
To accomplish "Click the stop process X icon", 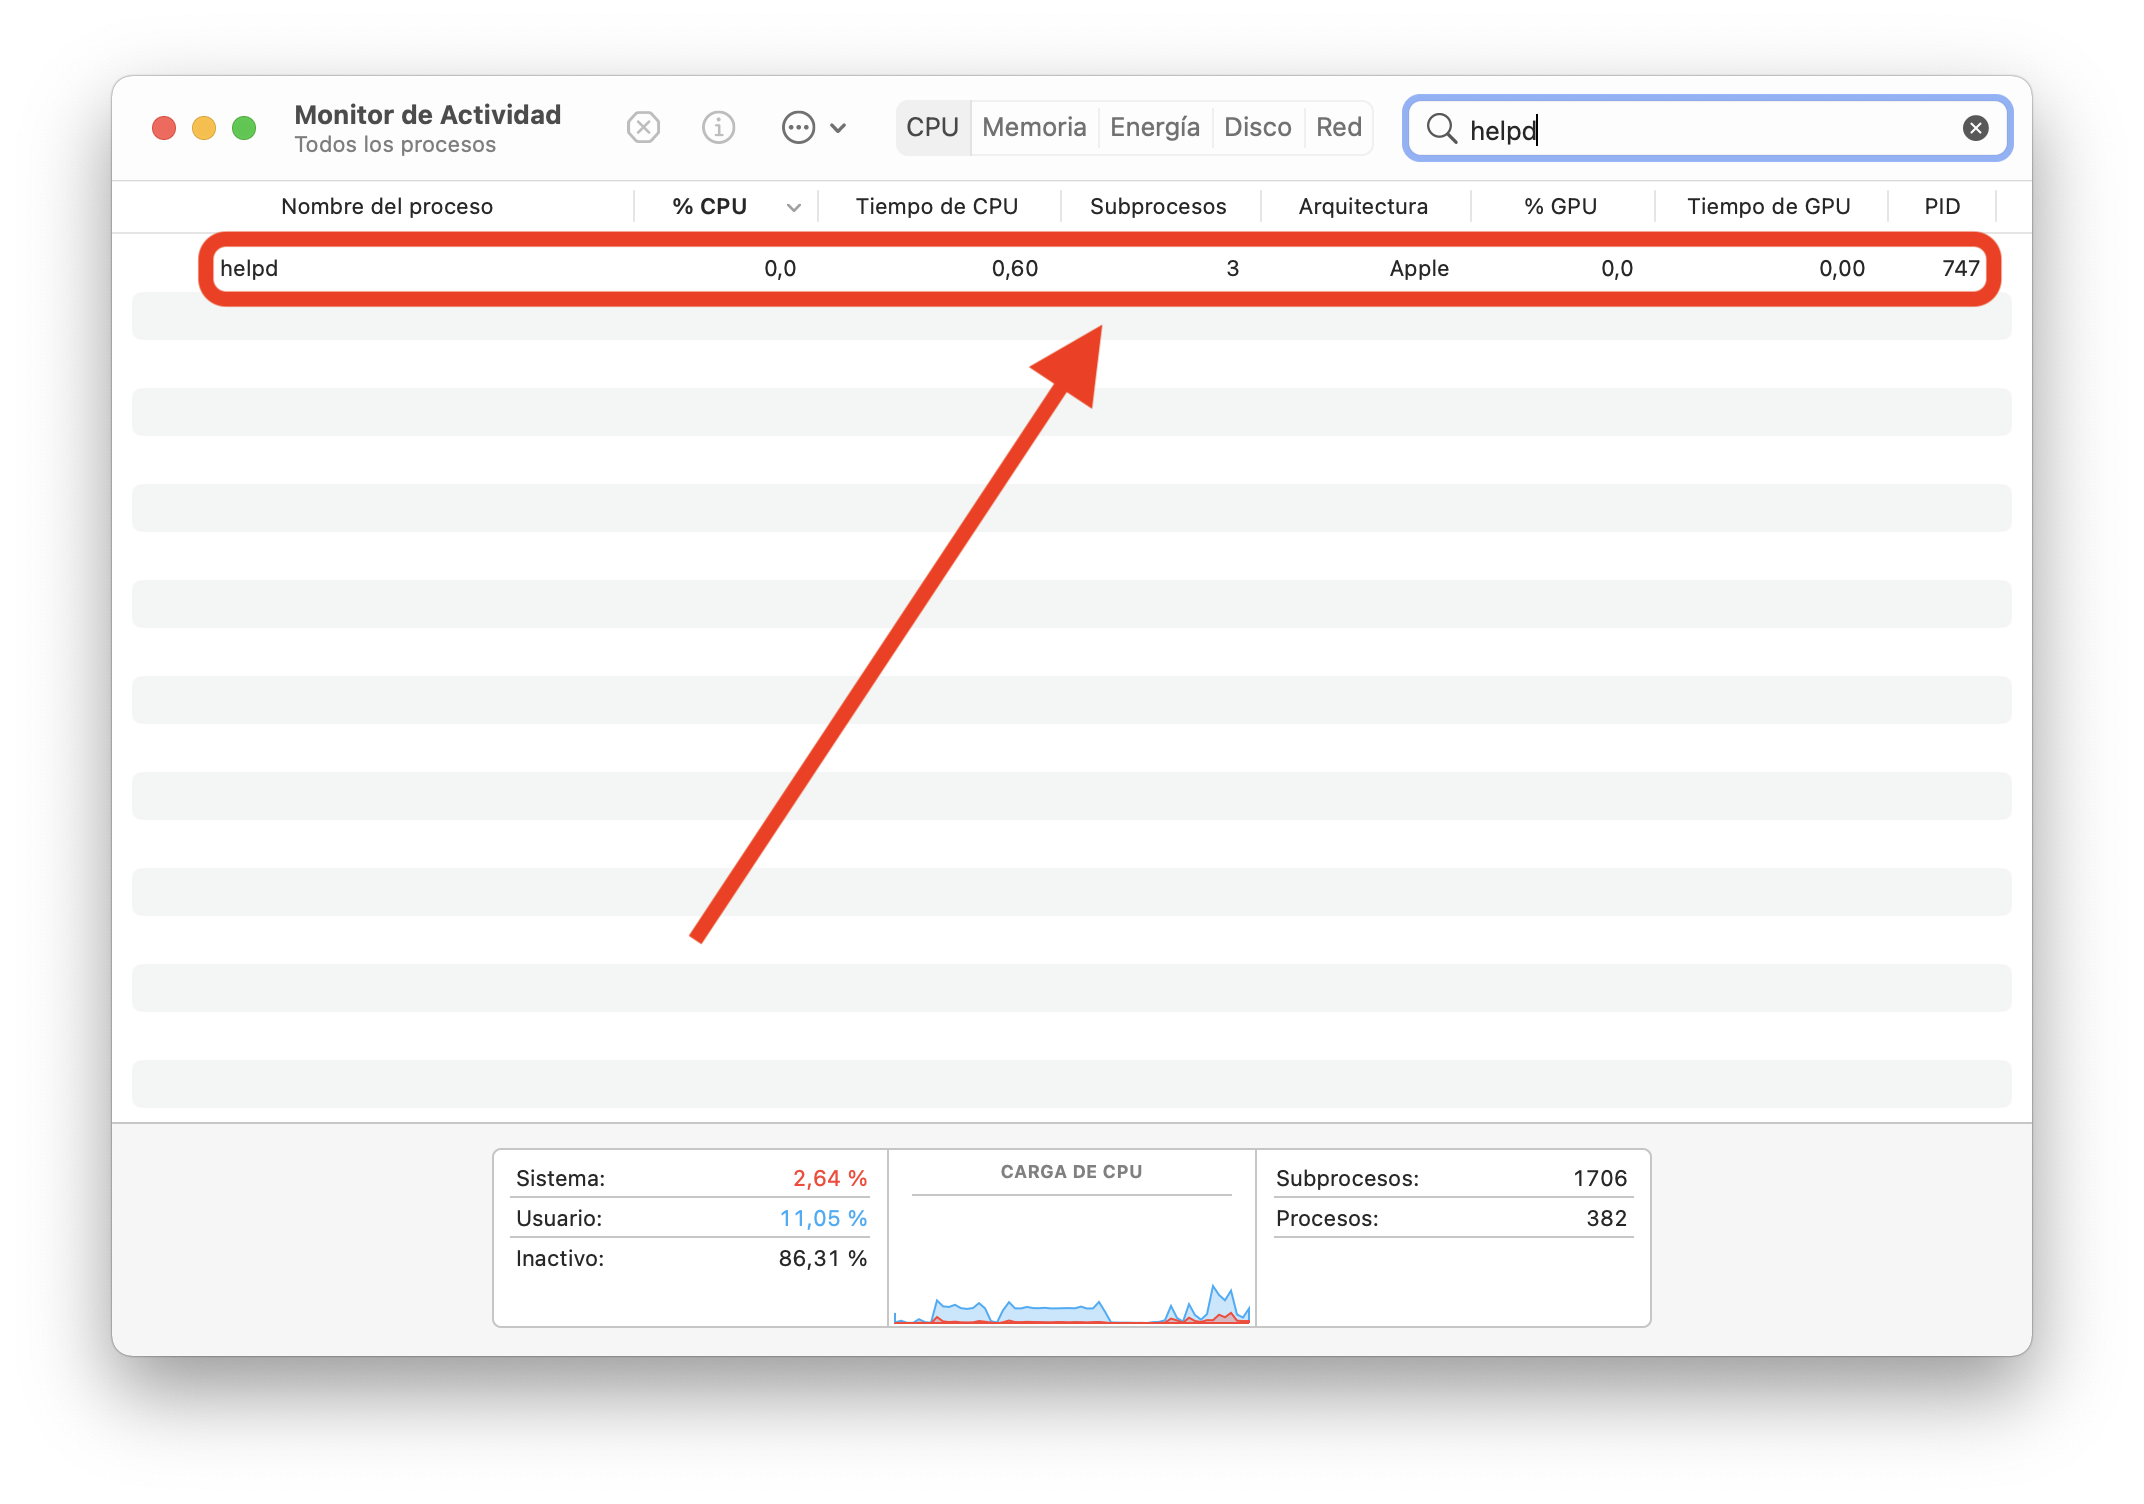I will pos(643,128).
